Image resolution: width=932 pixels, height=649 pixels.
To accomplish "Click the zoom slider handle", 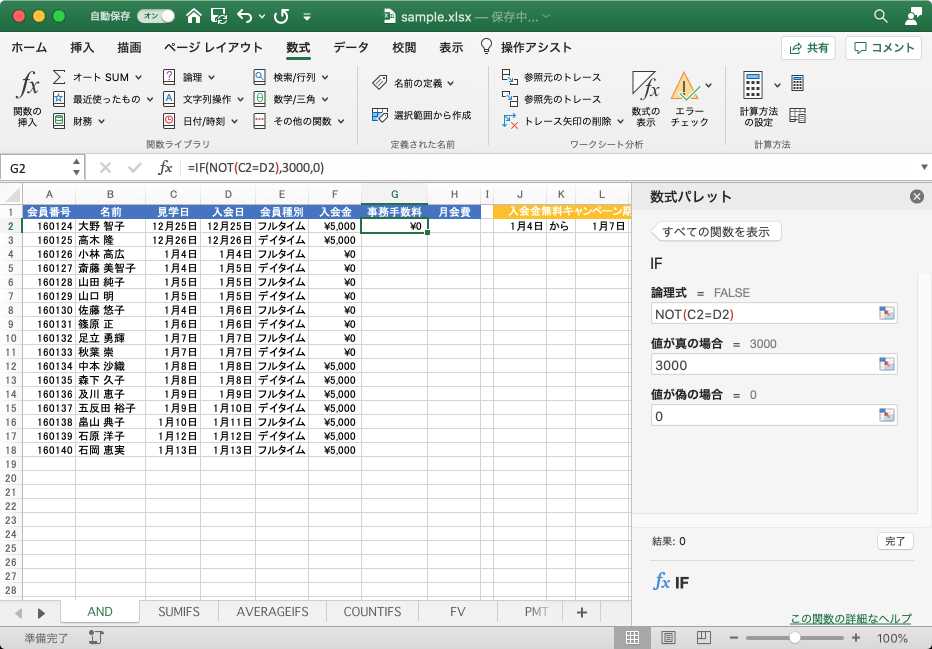I will tap(795, 638).
